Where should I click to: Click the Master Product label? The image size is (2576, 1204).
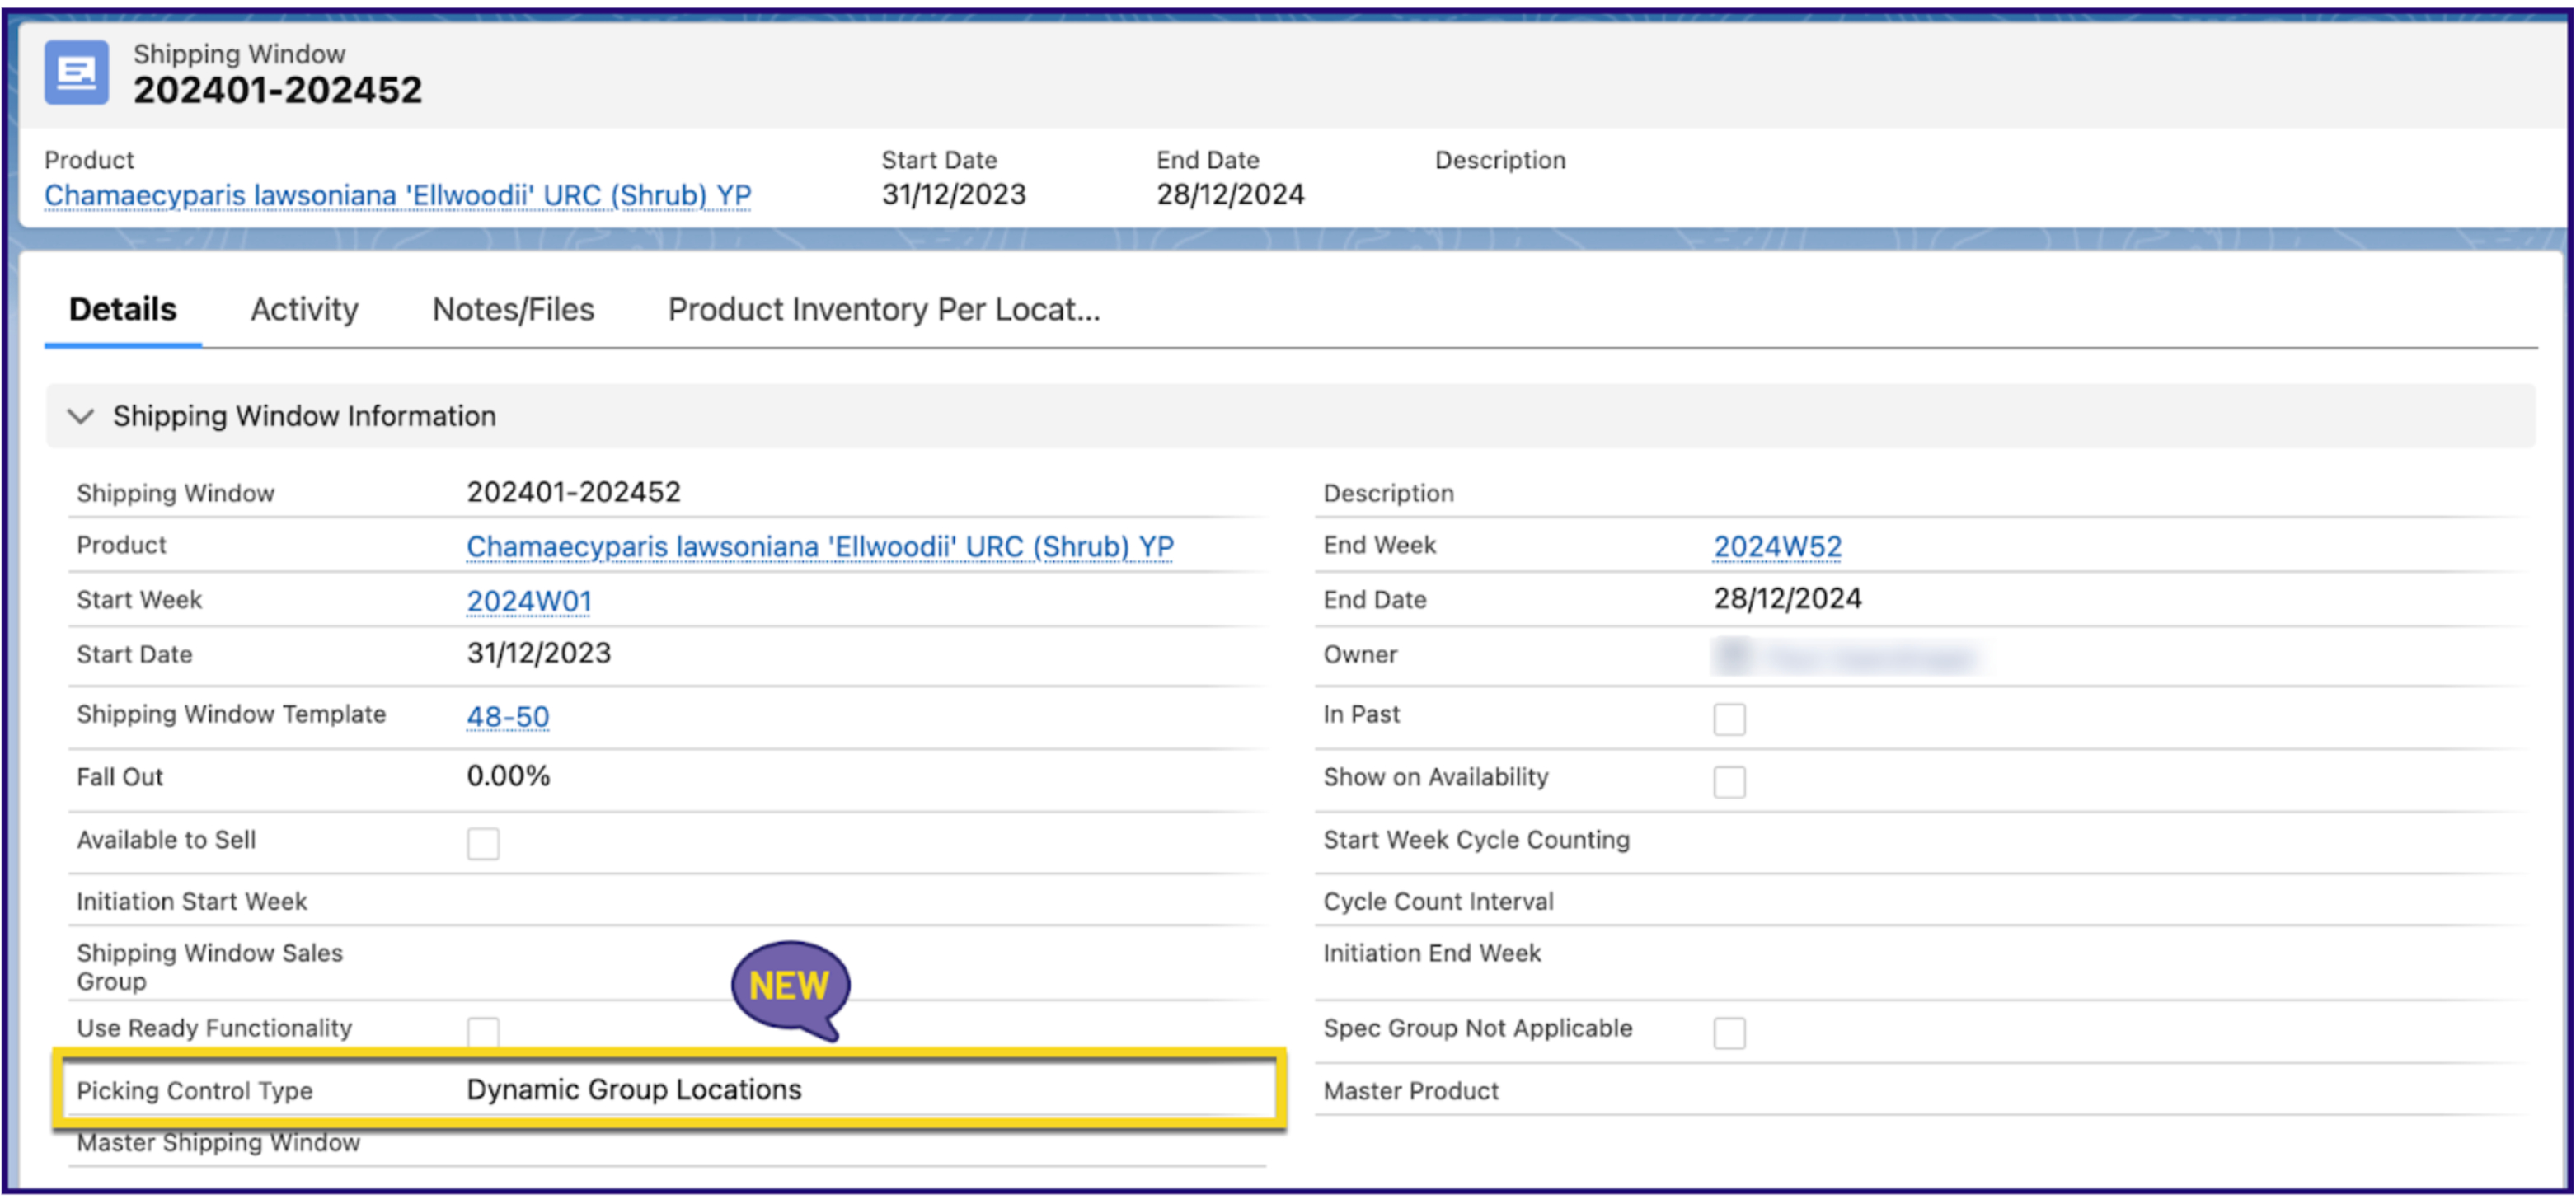tap(1411, 1091)
